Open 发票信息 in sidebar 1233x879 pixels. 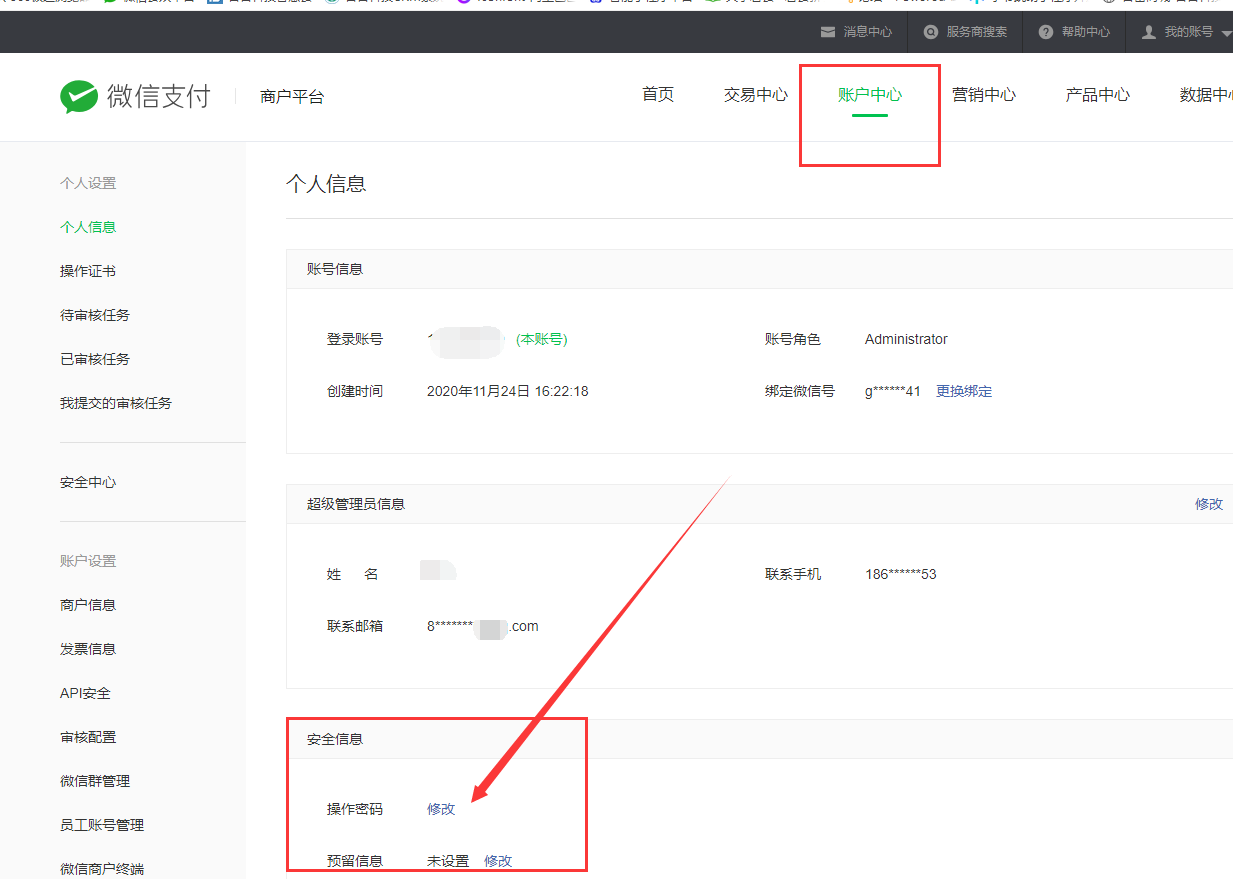pos(88,649)
